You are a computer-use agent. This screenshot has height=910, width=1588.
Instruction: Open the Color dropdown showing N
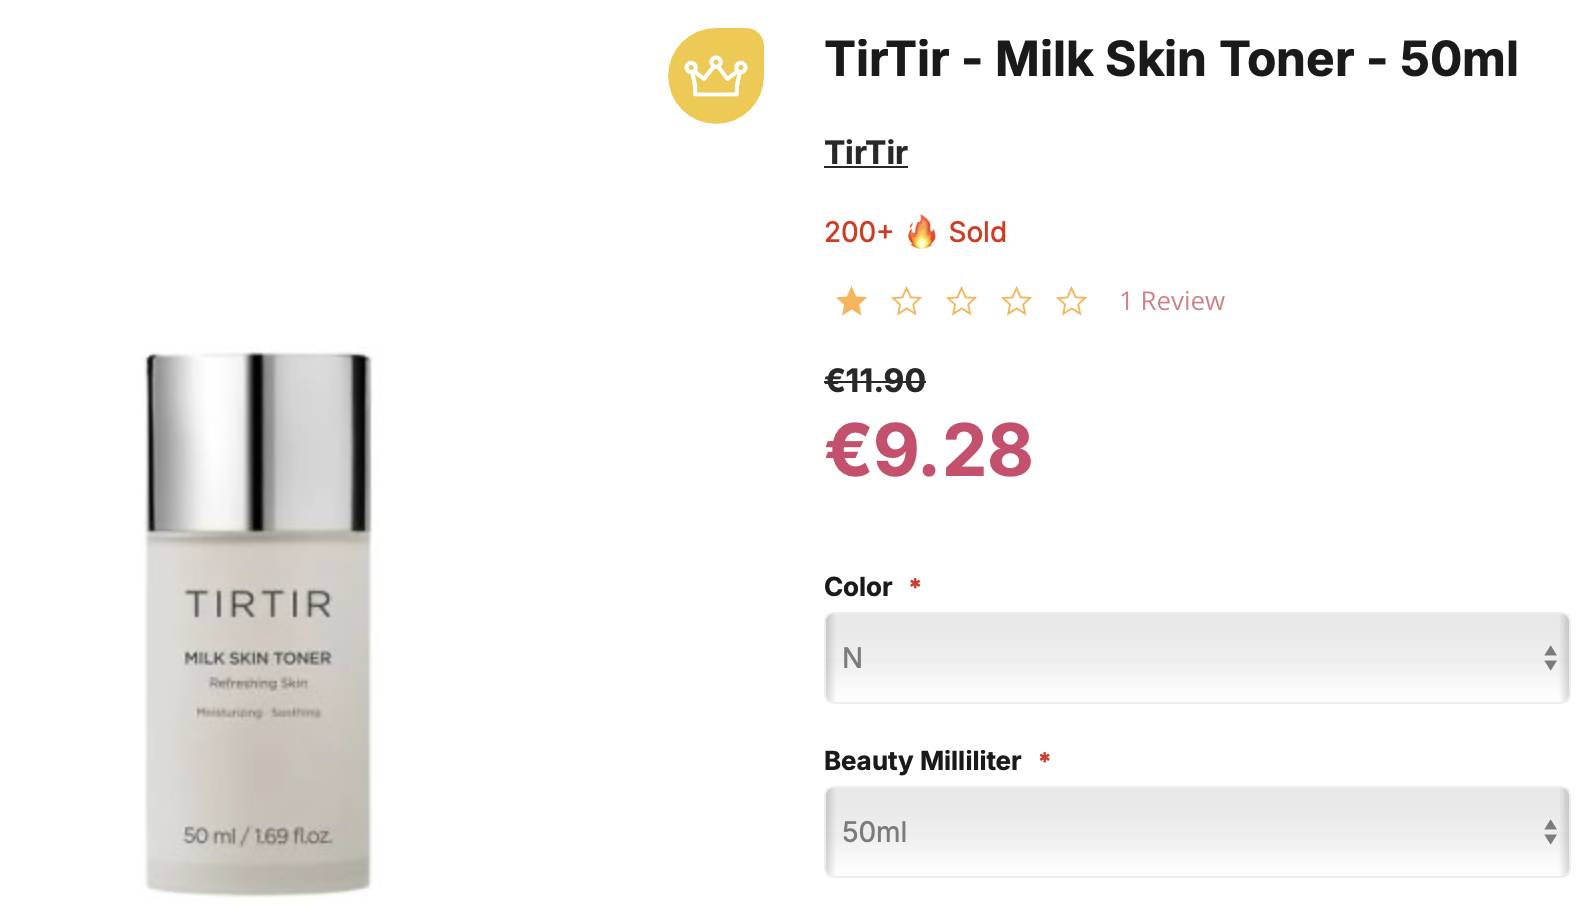pyautogui.click(x=1196, y=658)
